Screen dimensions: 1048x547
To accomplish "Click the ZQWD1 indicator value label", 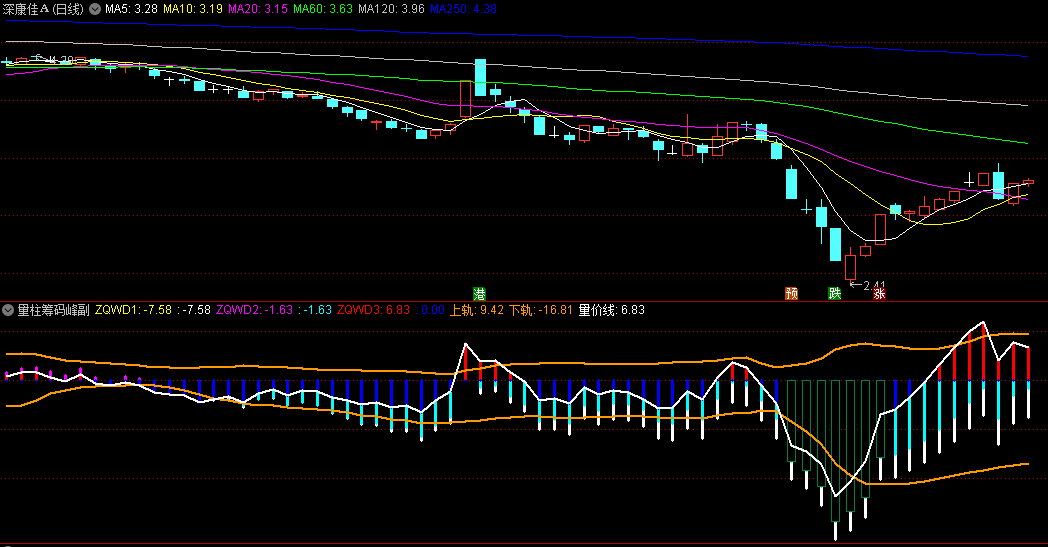I will [133, 310].
